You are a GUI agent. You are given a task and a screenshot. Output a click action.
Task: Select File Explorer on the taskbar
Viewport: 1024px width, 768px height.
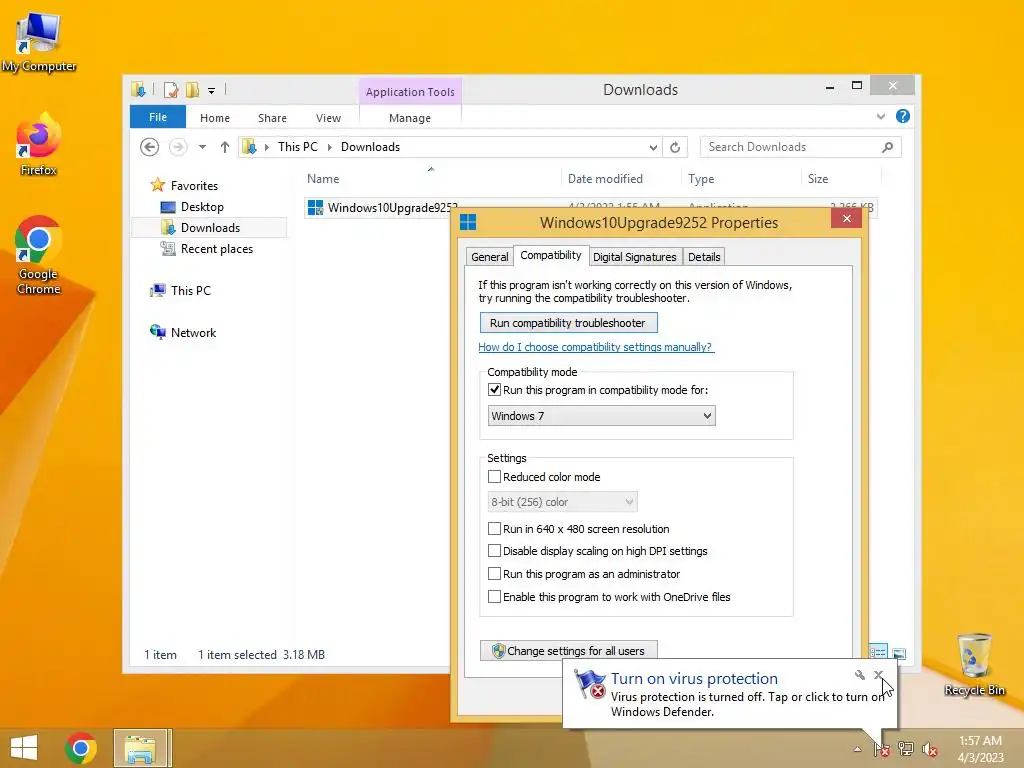coord(142,748)
